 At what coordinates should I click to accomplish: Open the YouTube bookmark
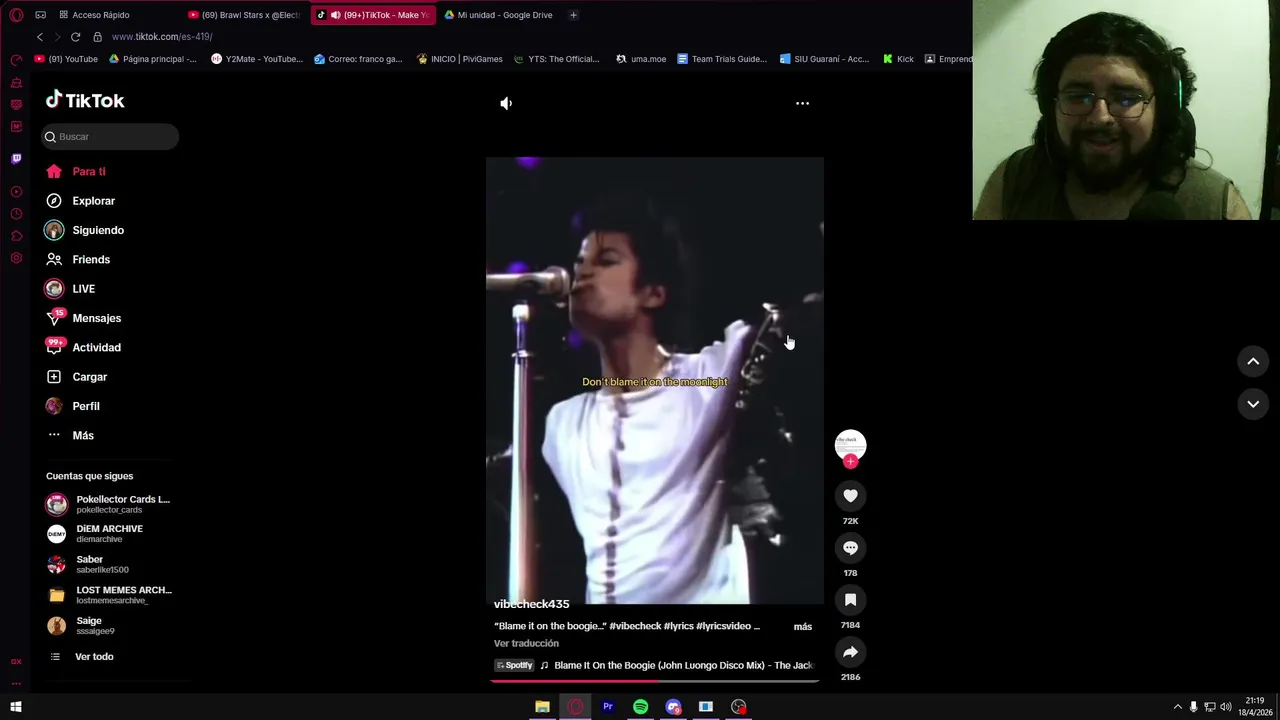coord(66,59)
